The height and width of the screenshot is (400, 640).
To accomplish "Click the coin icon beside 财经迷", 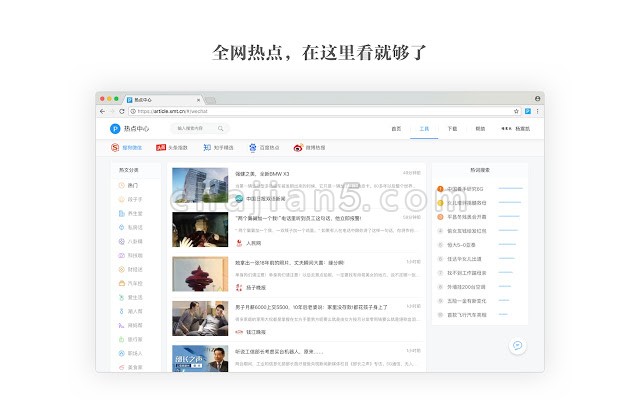I will click(121, 269).
